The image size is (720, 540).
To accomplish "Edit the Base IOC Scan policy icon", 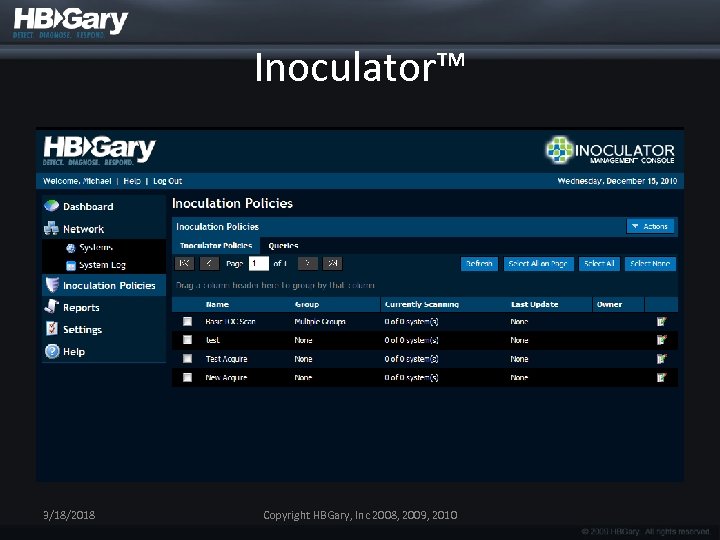I will (x=661, y=321).
